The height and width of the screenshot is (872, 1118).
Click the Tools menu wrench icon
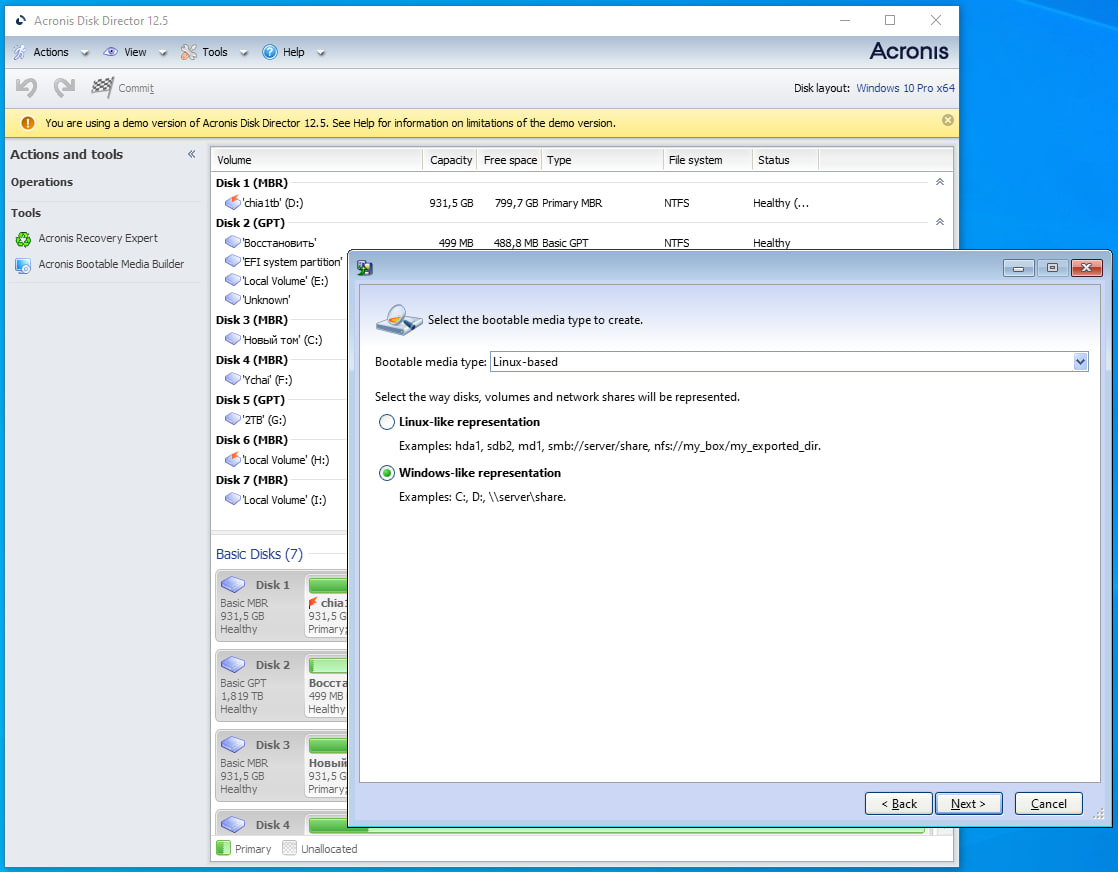tap(188, 52)
